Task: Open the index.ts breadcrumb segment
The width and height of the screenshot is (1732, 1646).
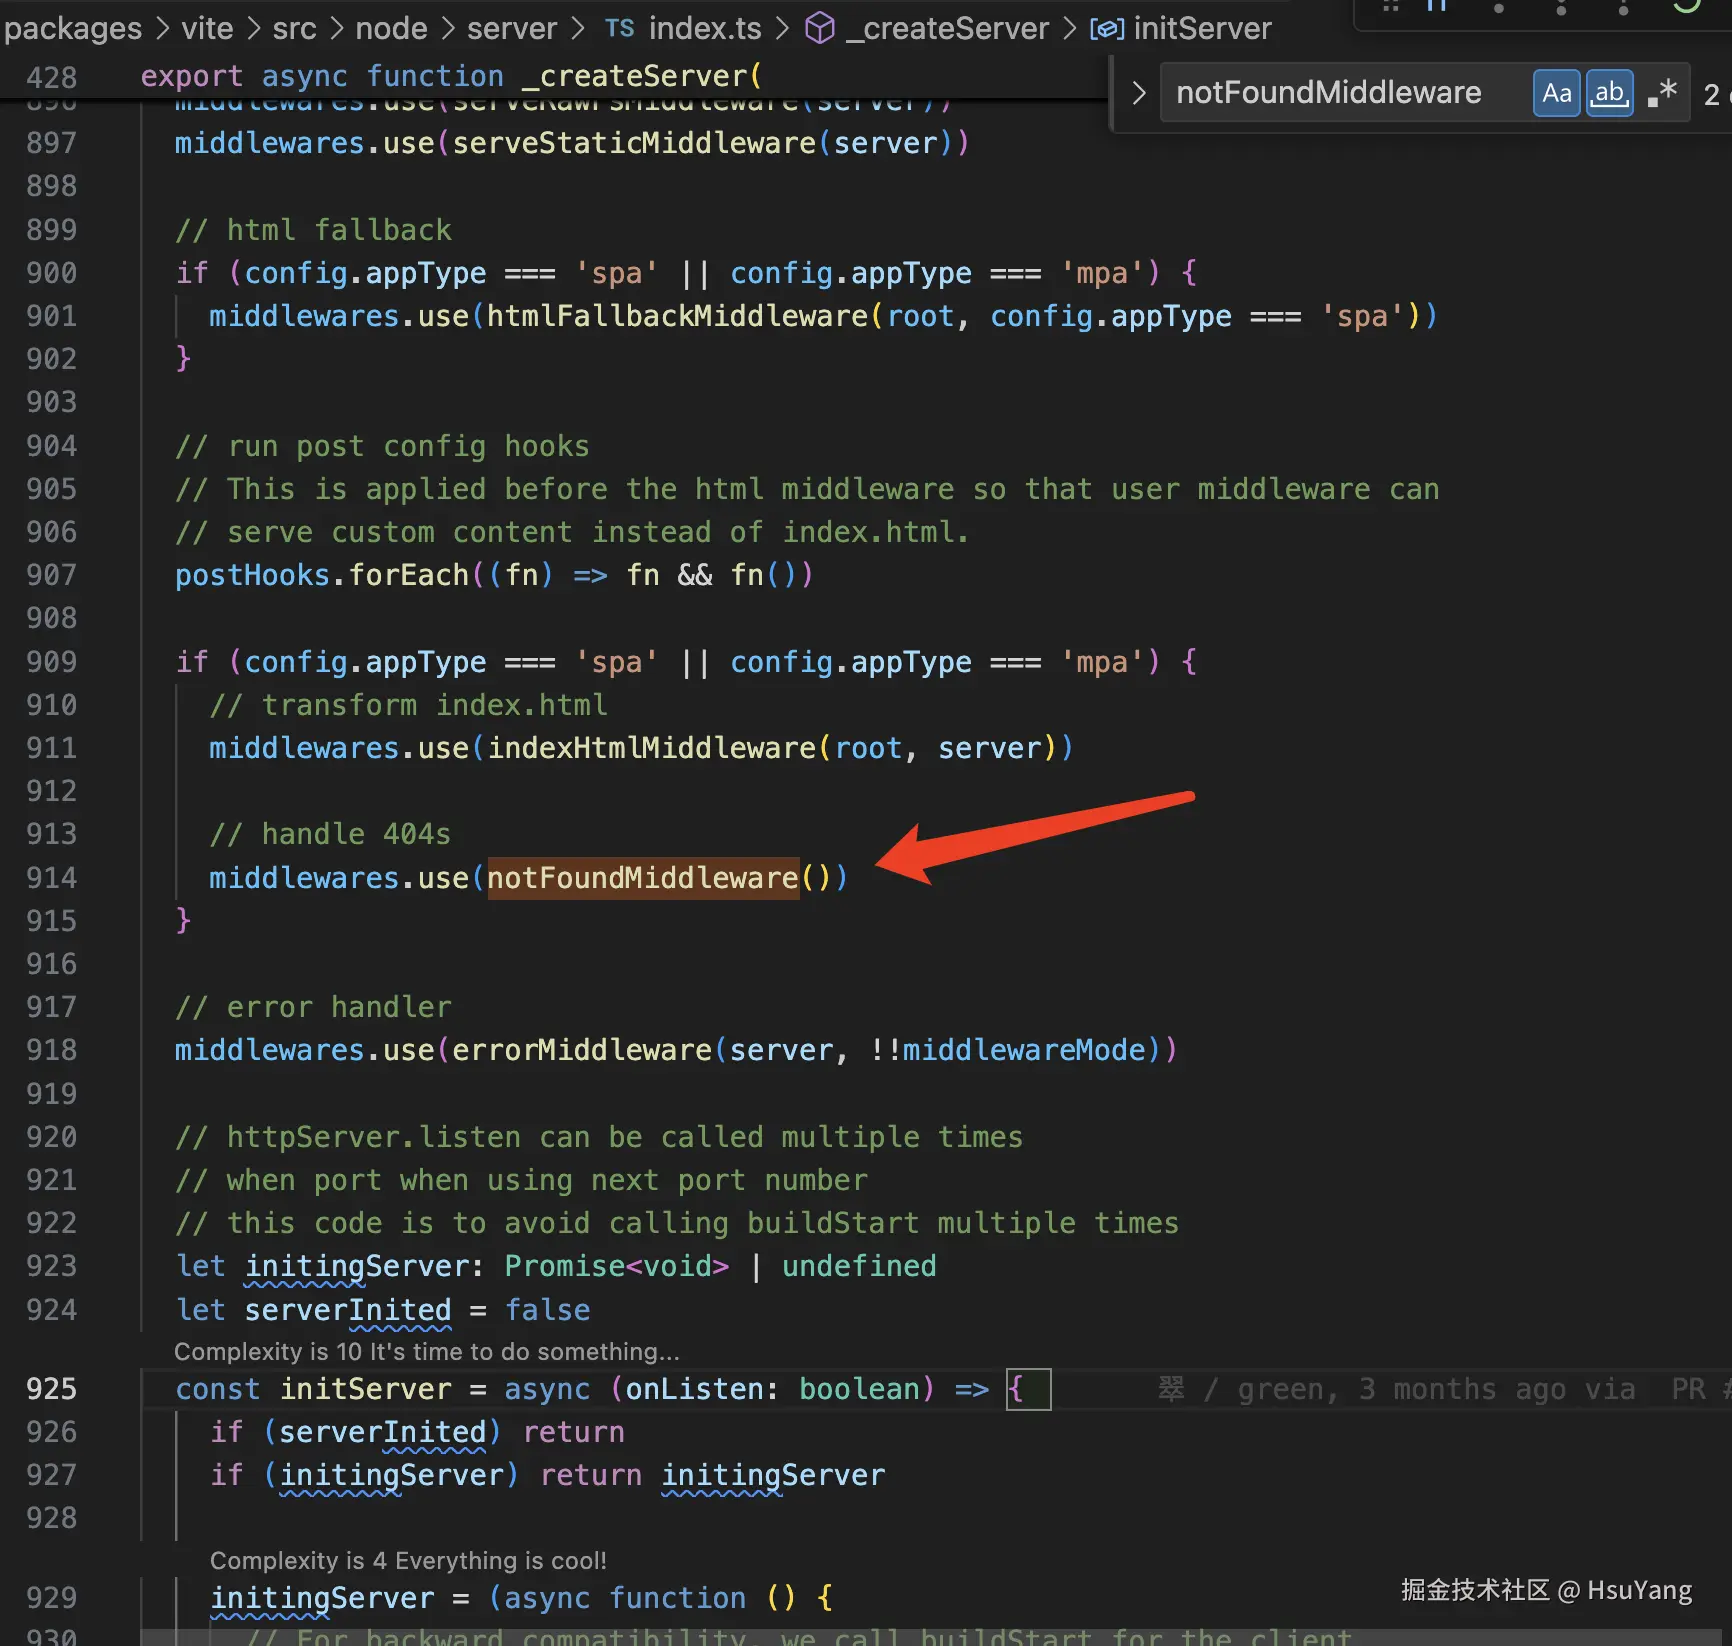Action: 705,28
